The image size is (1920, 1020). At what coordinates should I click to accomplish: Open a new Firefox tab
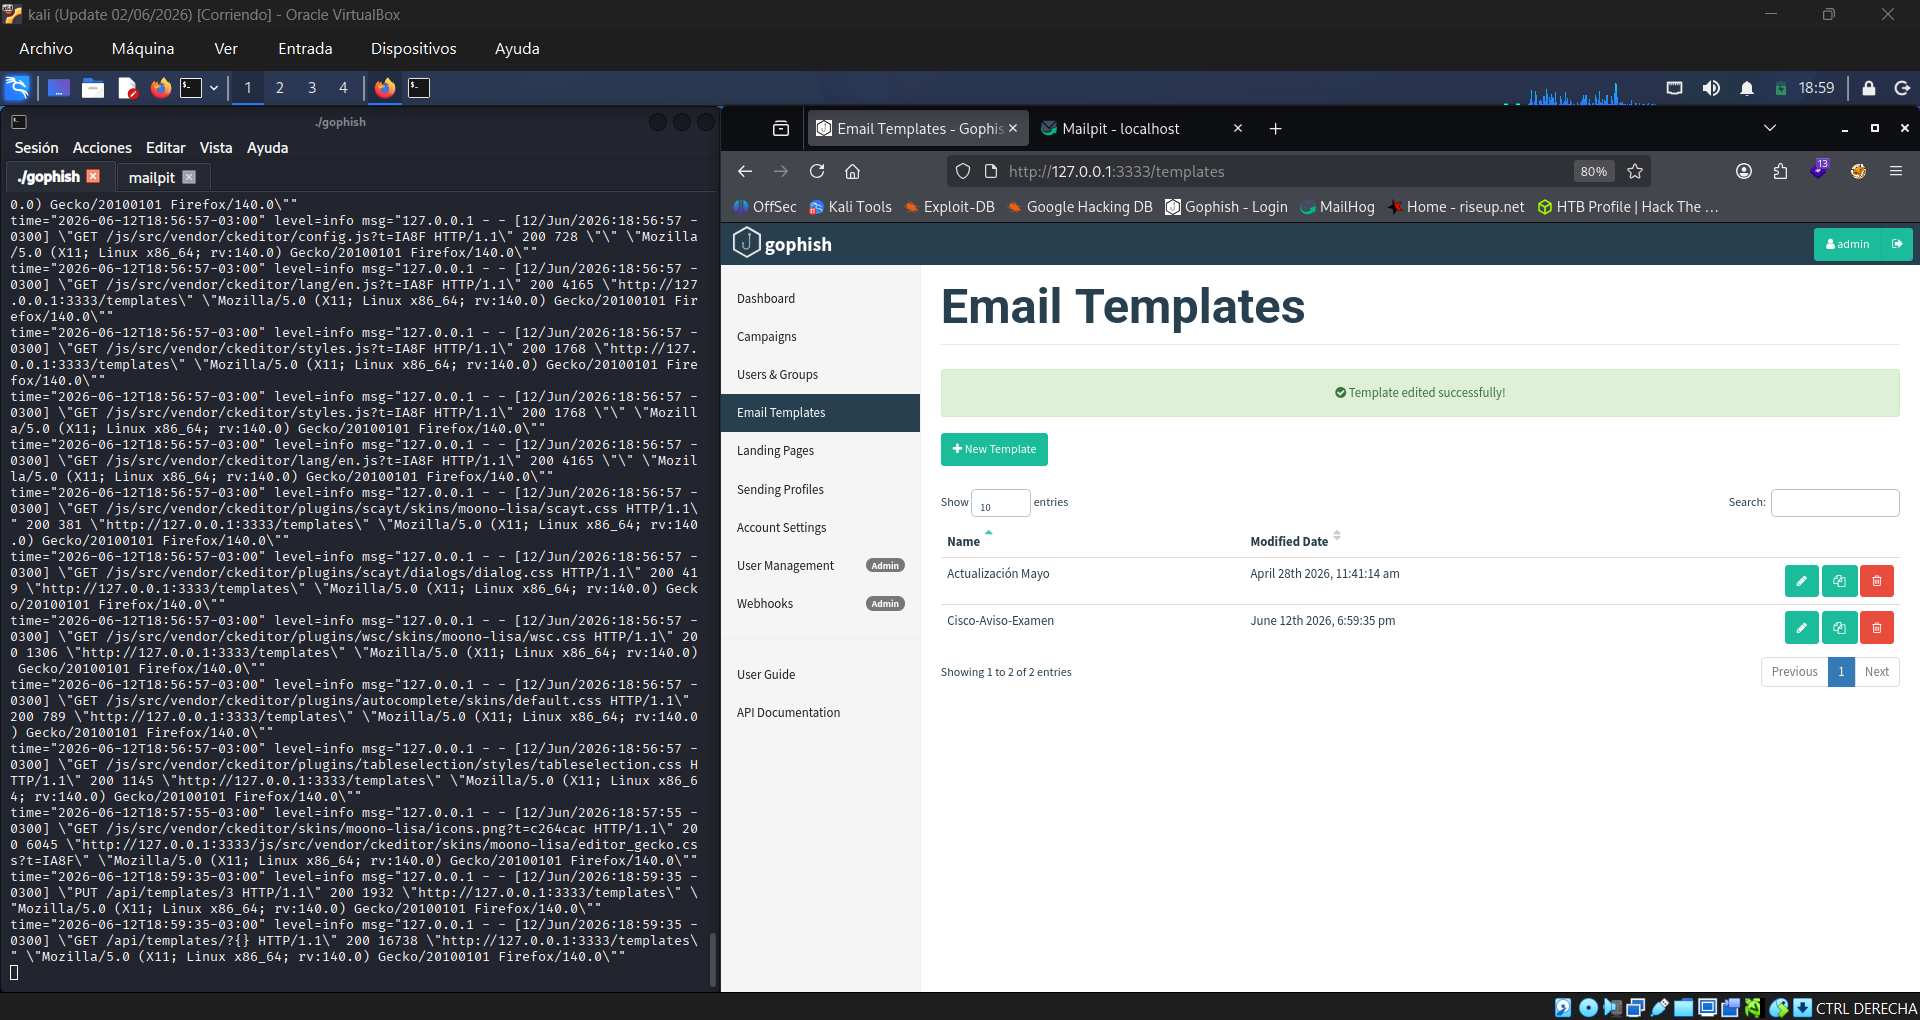coord(1275,128)
